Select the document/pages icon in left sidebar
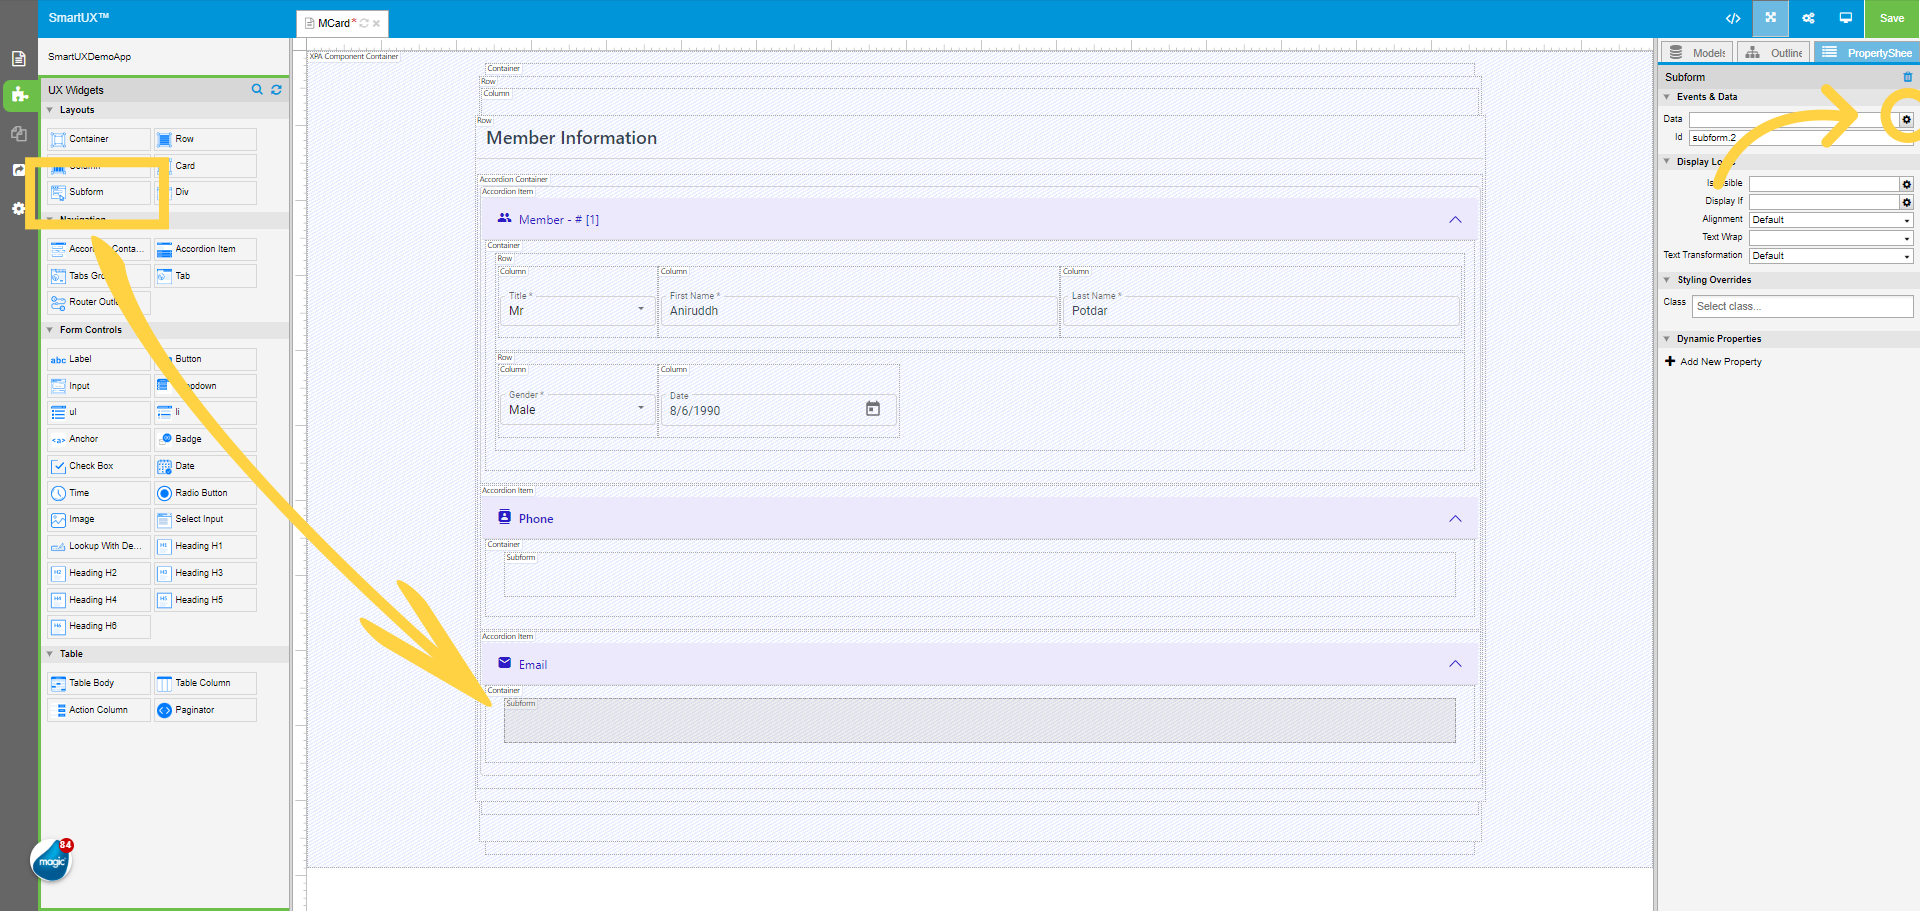The width and height of the screenshot is (1920, 911). click(18, 59)
